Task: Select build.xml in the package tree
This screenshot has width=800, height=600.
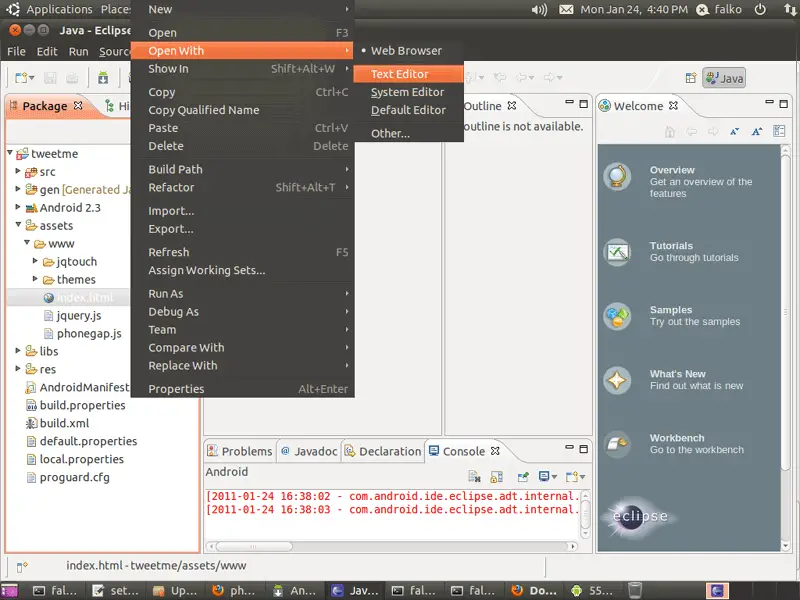Action: tap(64, 423)
